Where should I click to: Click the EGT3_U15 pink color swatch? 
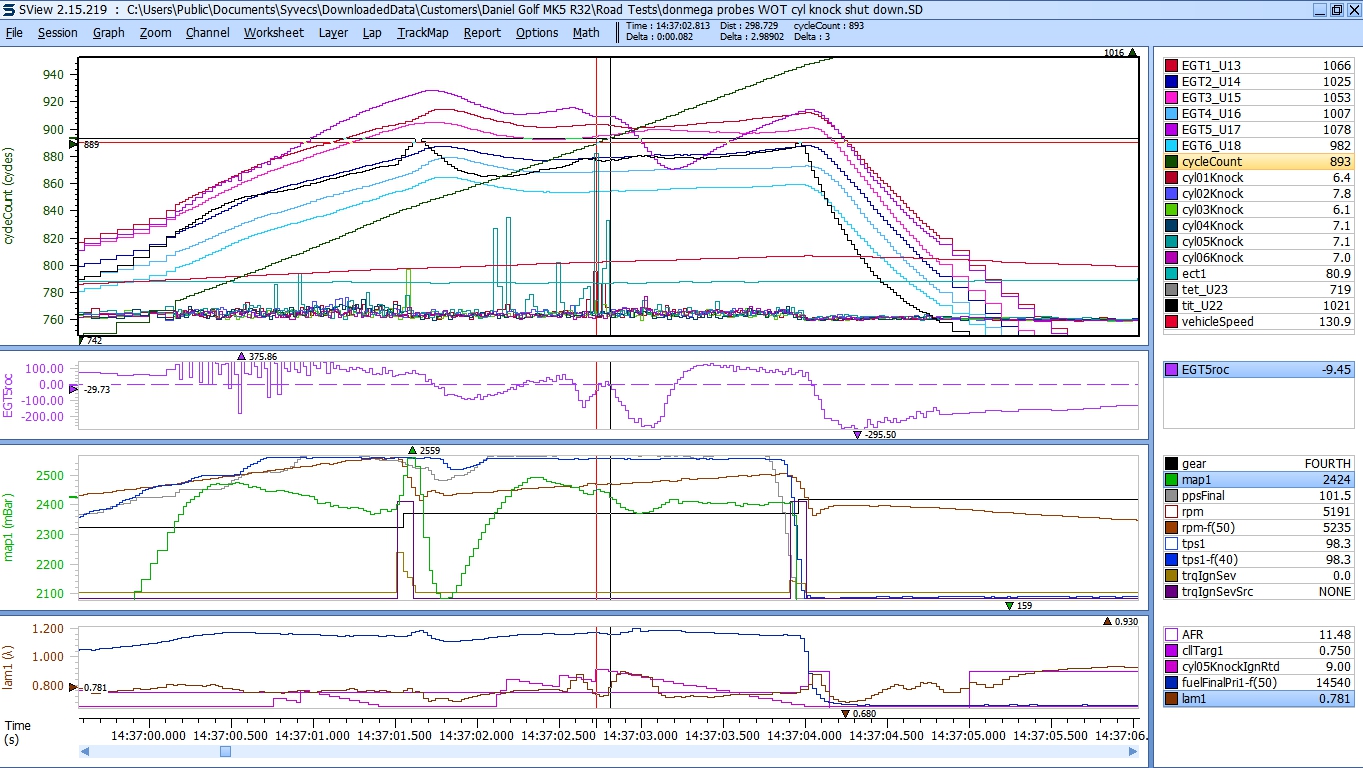pos(1171,98)
